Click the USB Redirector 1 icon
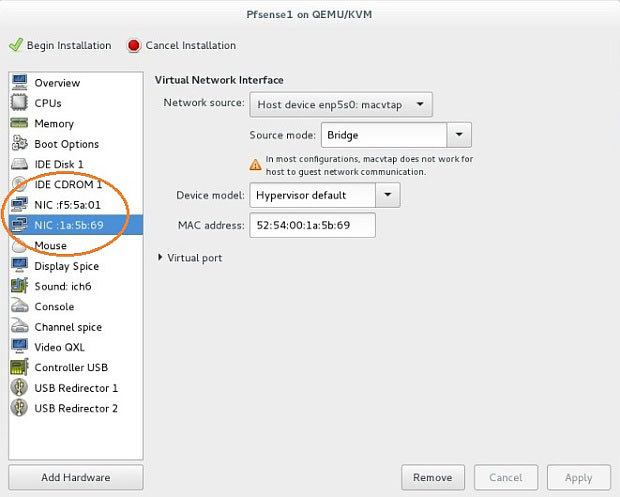Viewport: 620px width, 497px height. coord(19,388)
